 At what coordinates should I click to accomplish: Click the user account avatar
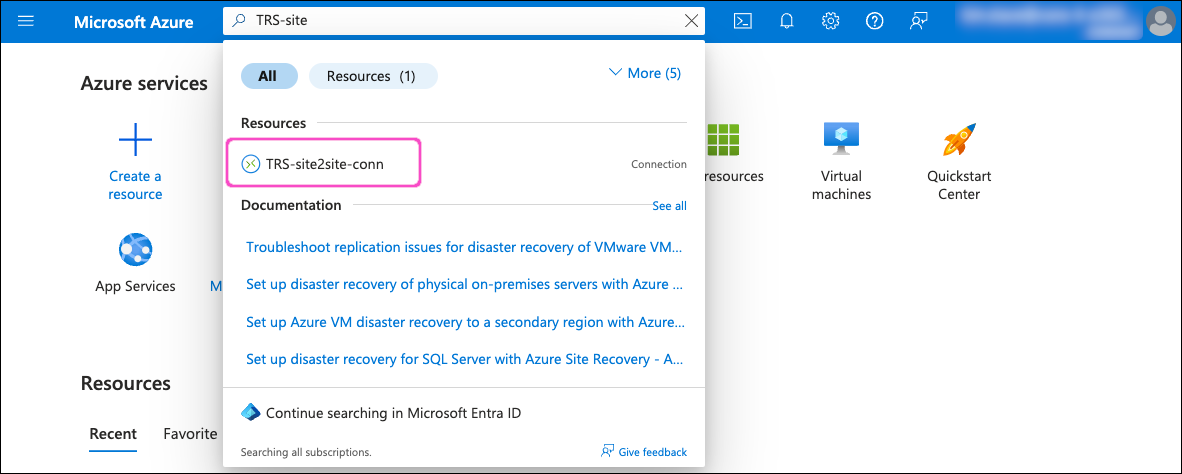click(x=1160, y=21)
